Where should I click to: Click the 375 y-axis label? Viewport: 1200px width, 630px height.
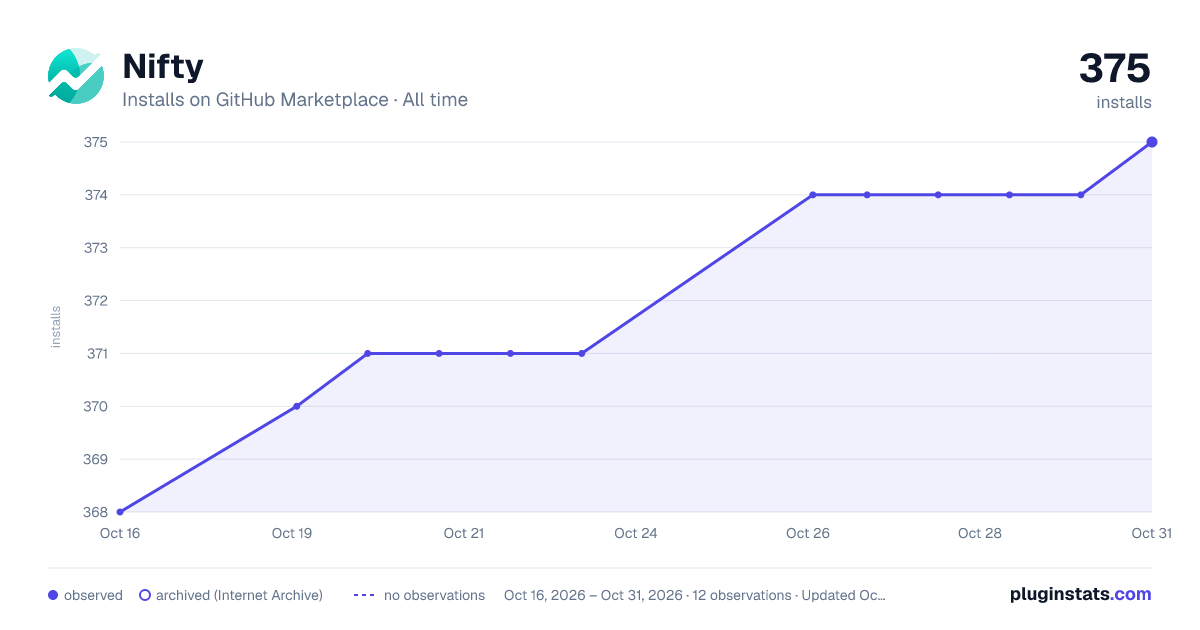(x=96, y=142)
